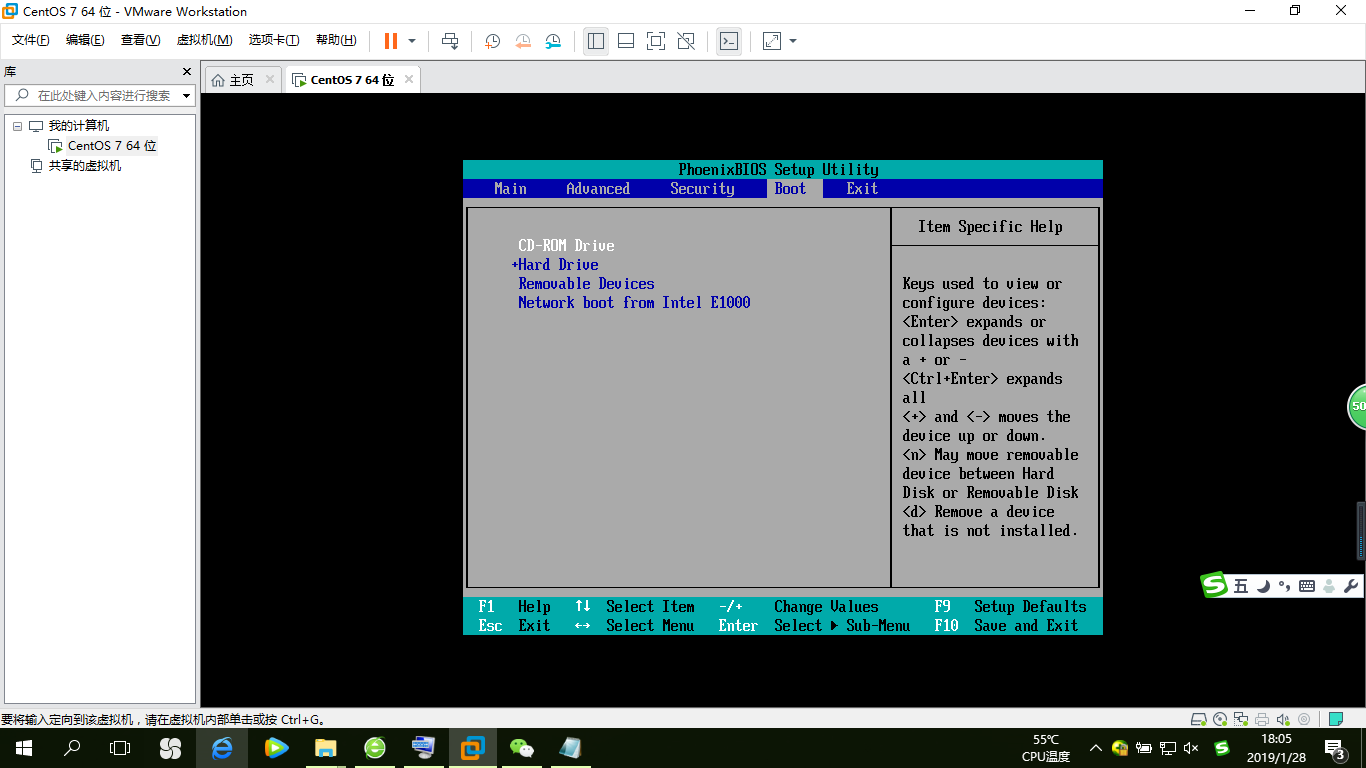Click the library search input field
The width and height of the screenshot is (1366, 768).
pyautogui.click(x=100, y=96)
